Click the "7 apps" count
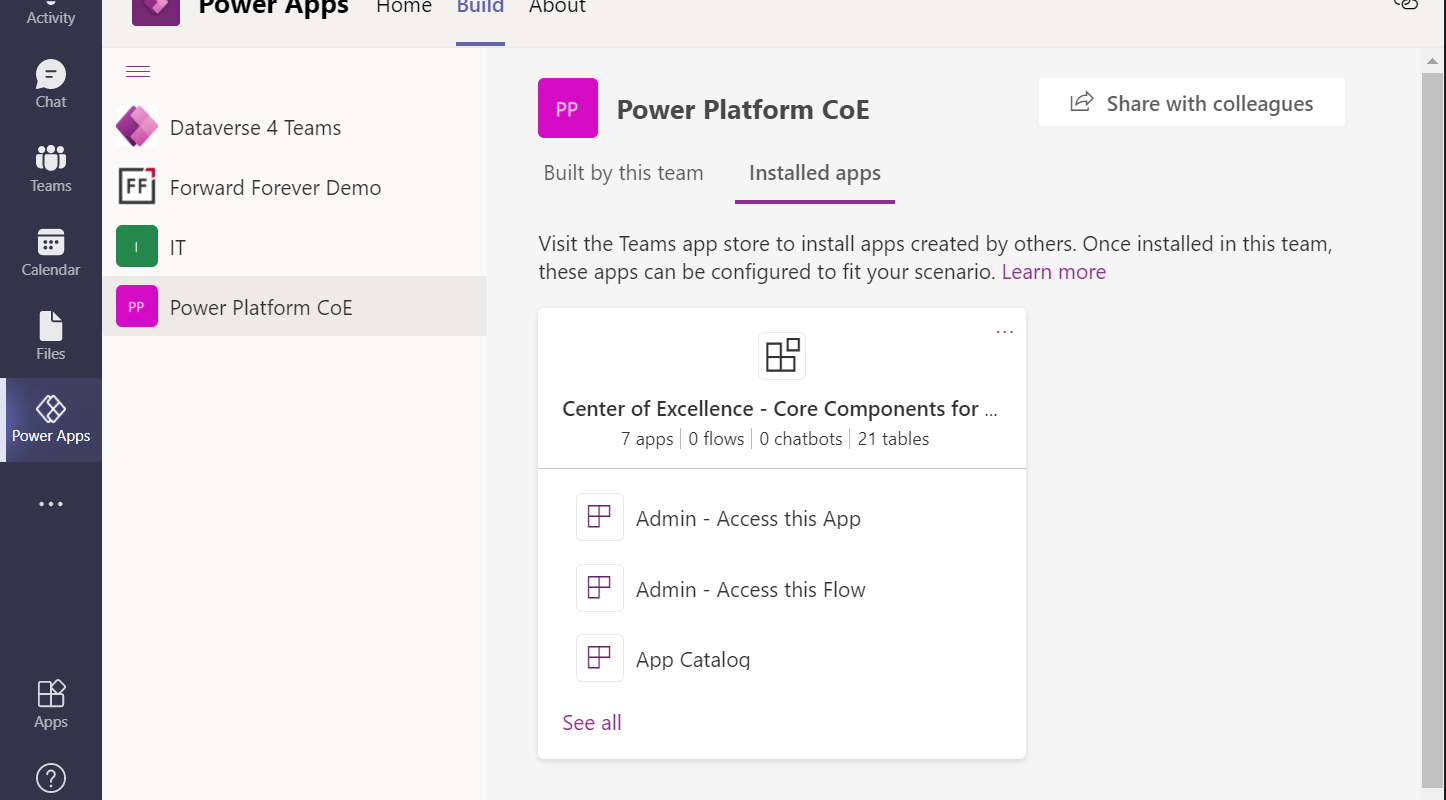This screenshot has height=800, width=1446. [647, 439]
